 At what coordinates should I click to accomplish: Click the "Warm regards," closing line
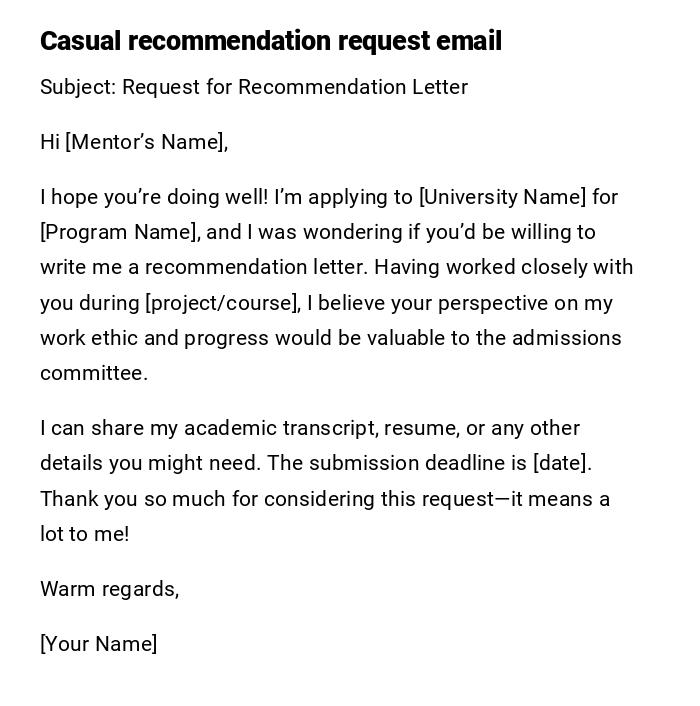[x=109, y=589]
